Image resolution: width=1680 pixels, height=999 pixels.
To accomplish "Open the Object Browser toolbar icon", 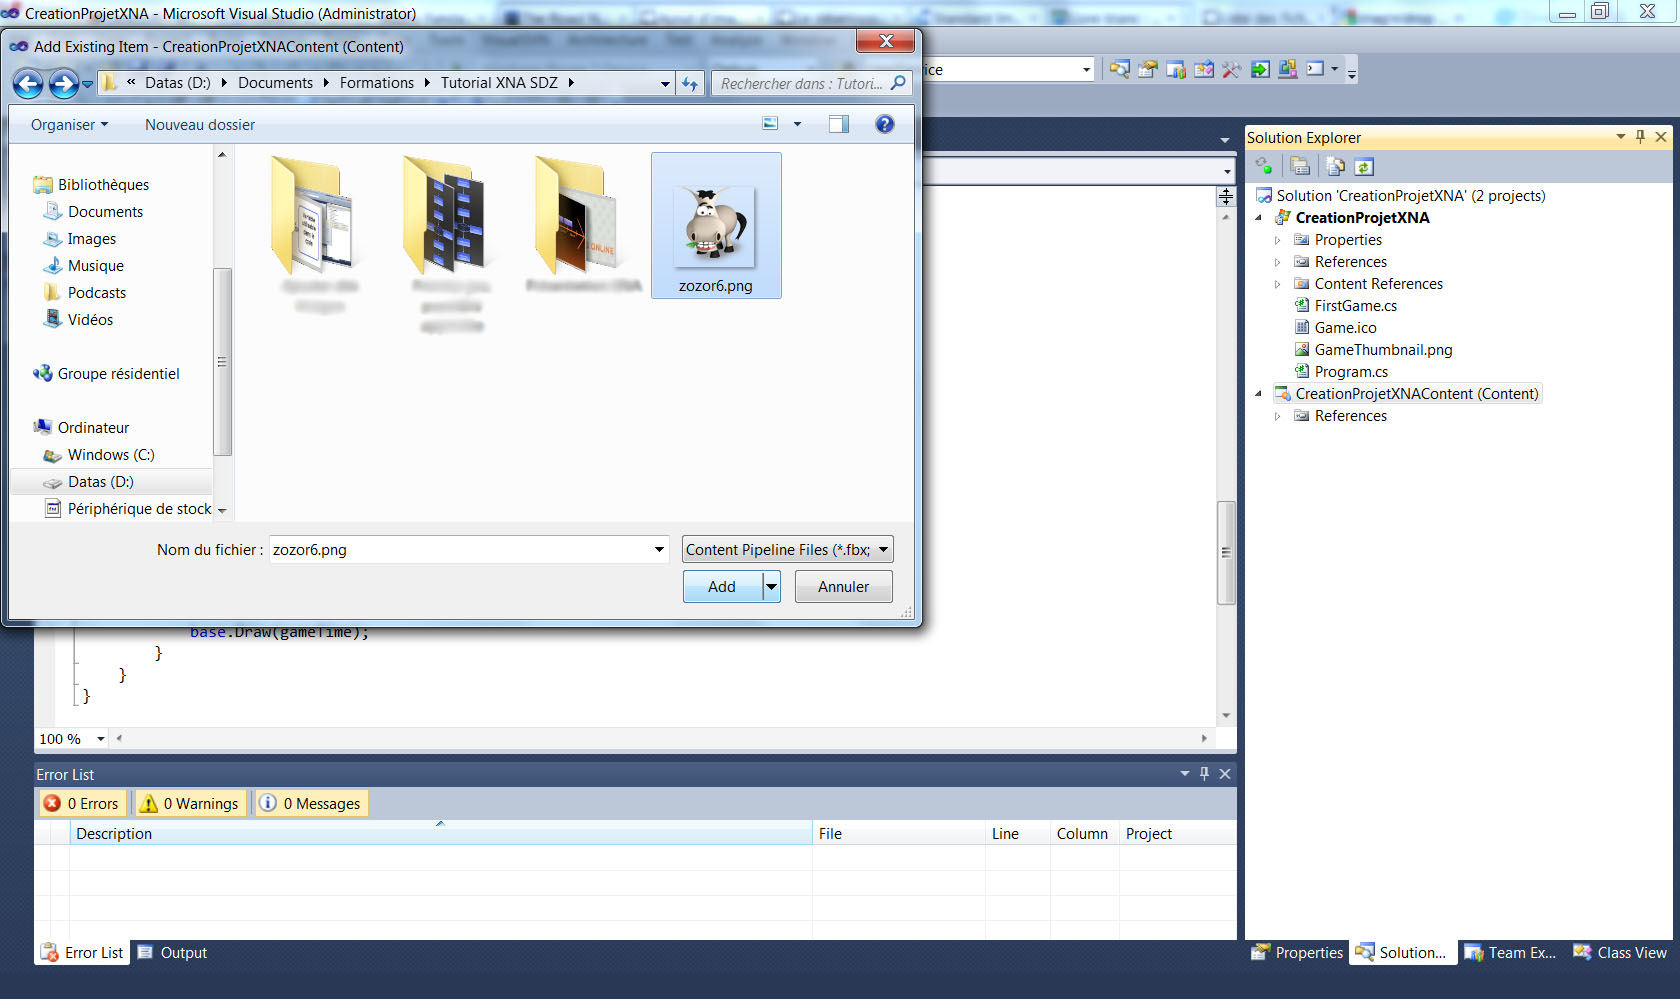I will 1204,69.
